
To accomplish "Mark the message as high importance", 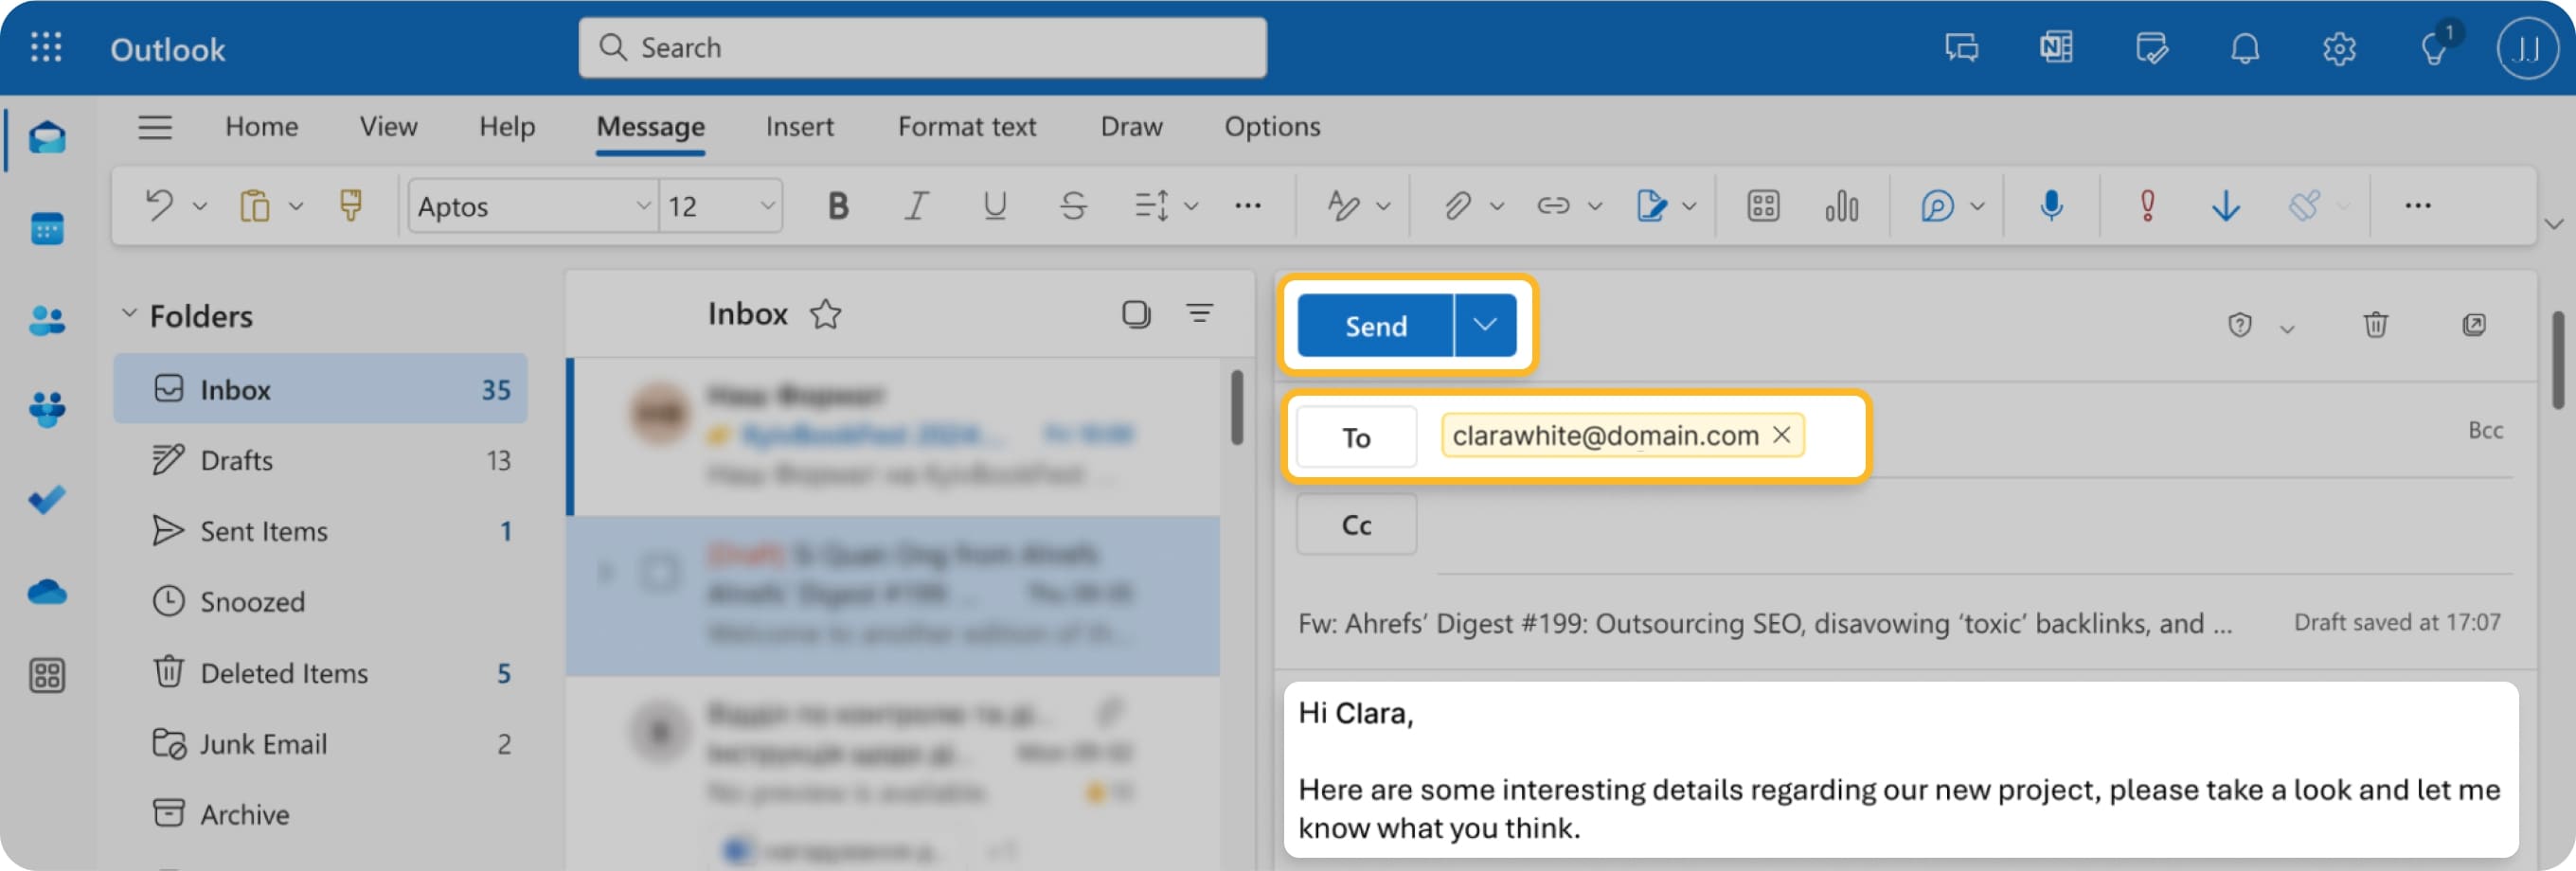I will tap(2146, 206).
